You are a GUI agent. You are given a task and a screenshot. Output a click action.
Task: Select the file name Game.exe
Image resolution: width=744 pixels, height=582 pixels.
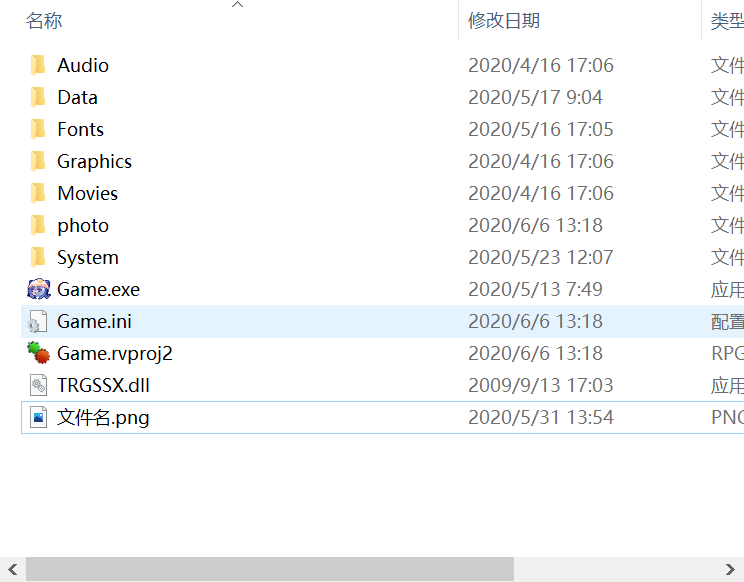pos(99,289)
